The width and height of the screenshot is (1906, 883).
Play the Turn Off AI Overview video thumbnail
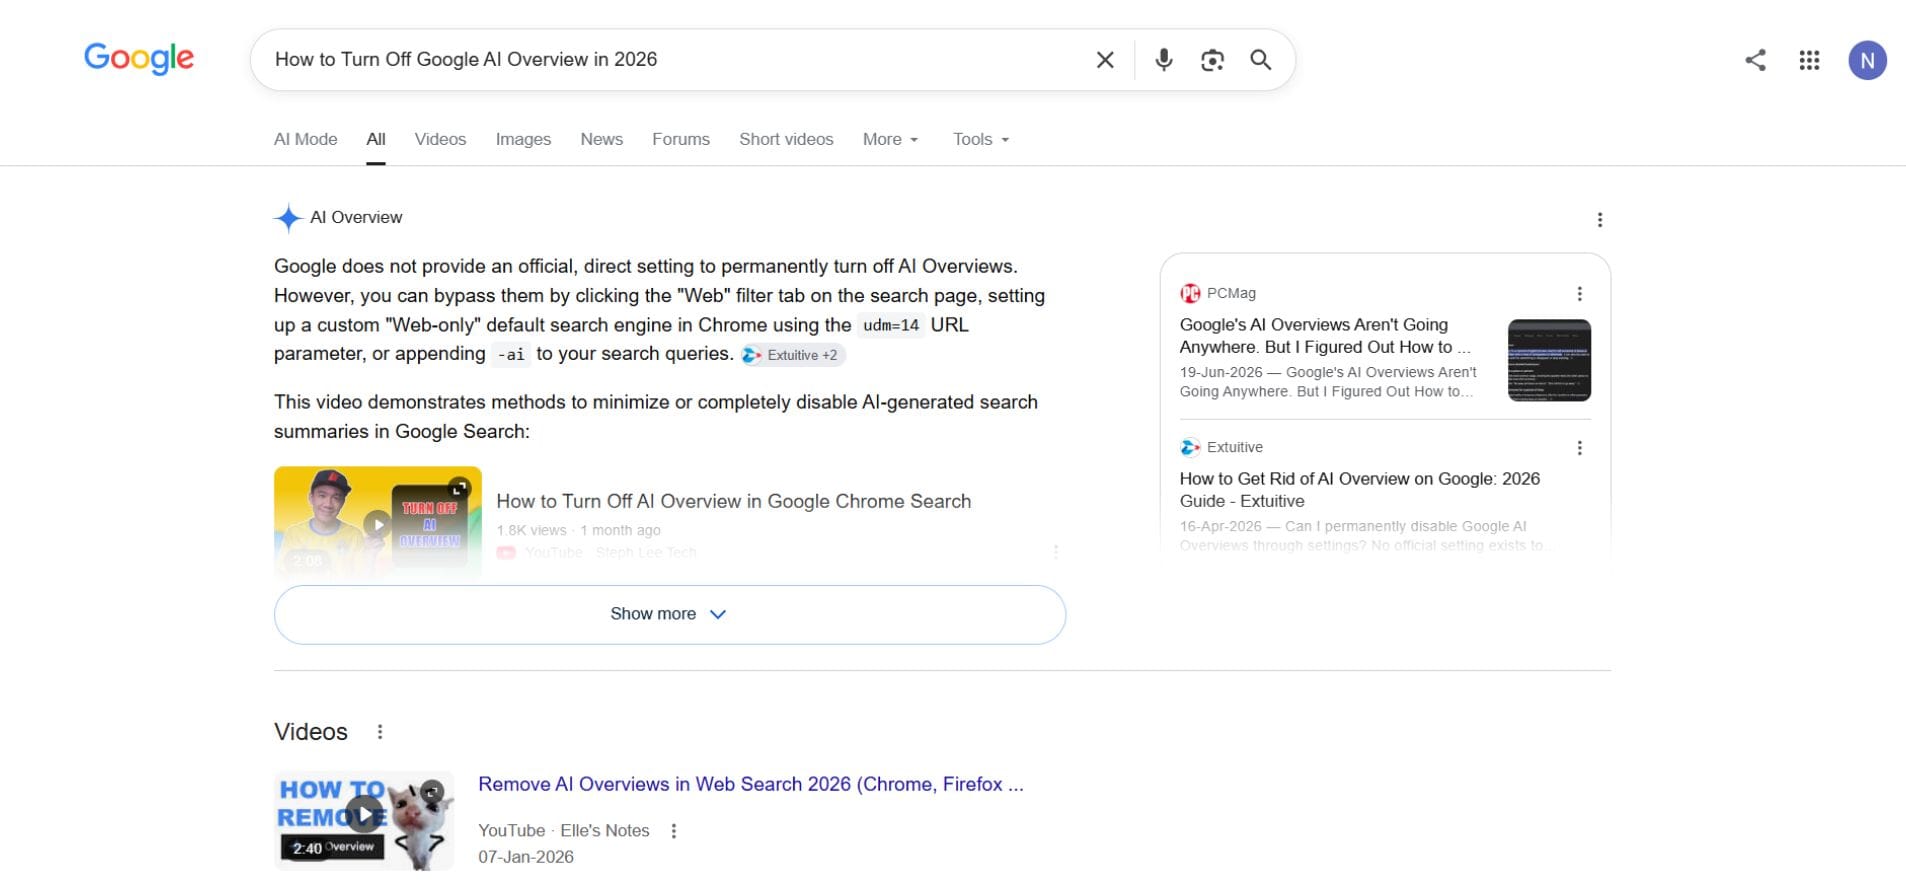tap(378, 523)
